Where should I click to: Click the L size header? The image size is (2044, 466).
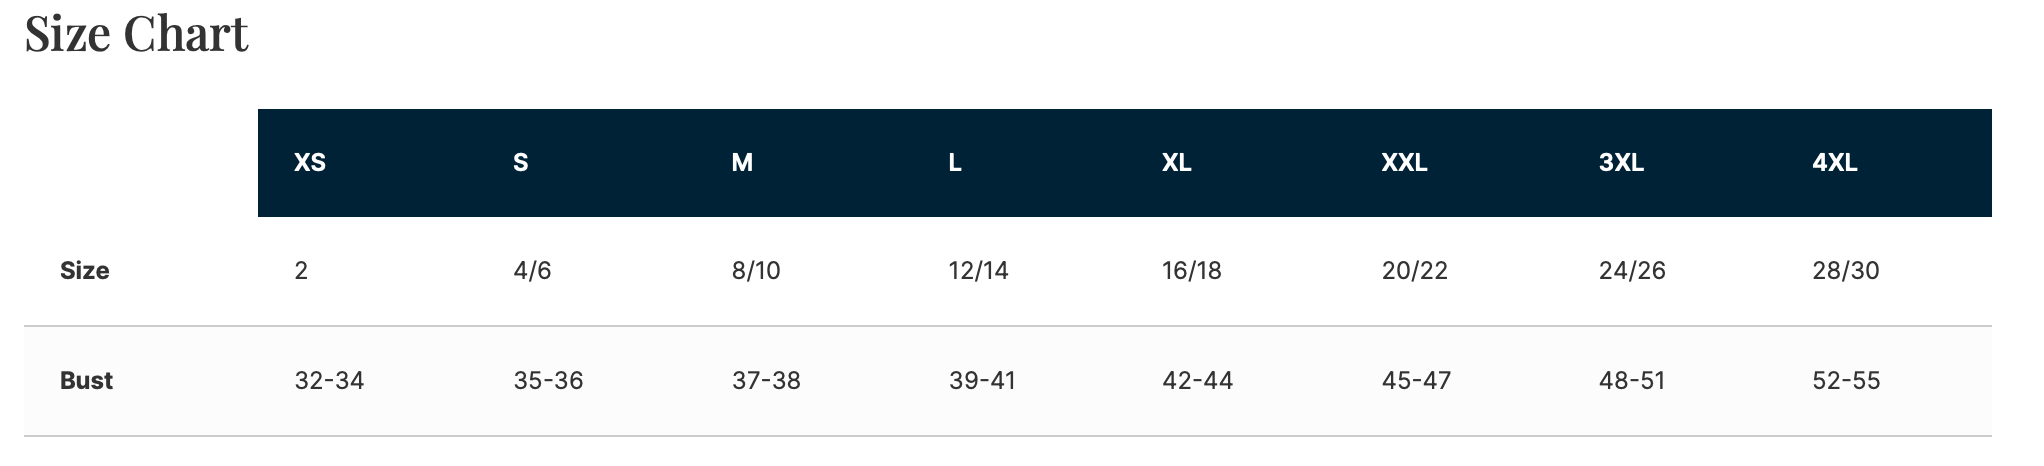(955, 163)
